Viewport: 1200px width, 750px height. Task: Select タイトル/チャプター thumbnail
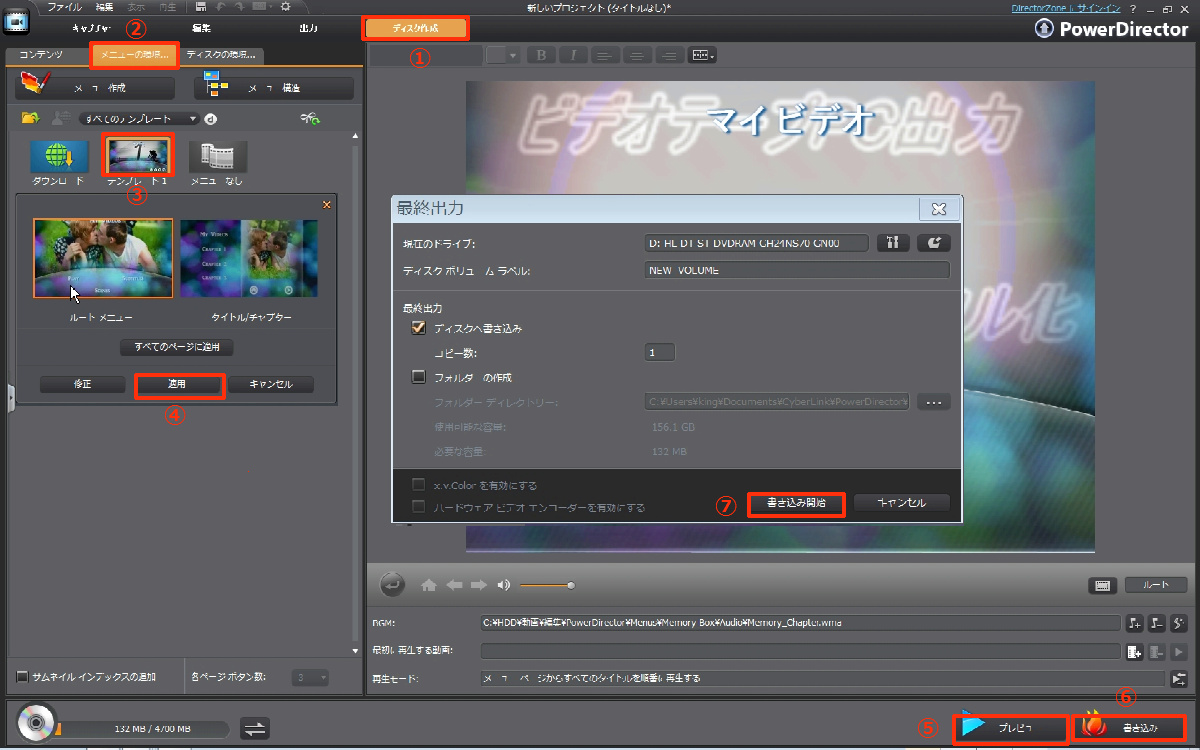tap(249, 259)
